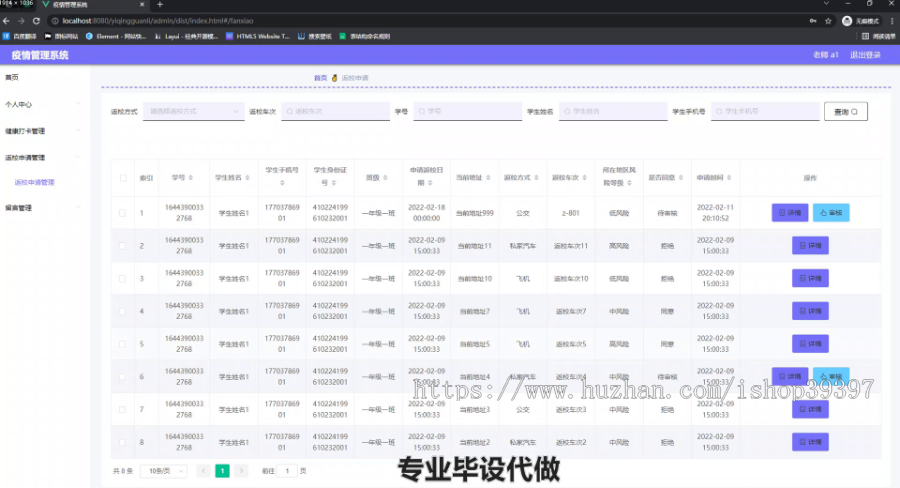900x488 pixels.
Task: Focus the 学生手机号 search input
Action: (x=765, y=111)
